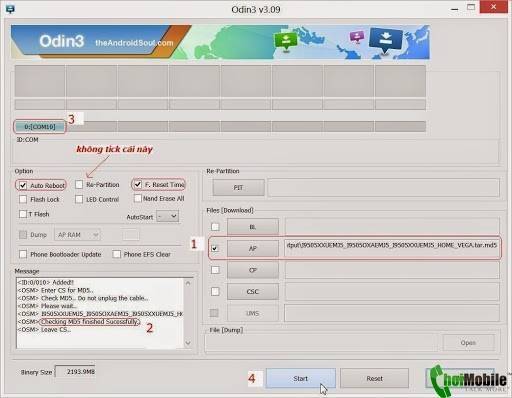Viewport: 512px width, 398px height.
Task: Untick the checkbox beside the AP button
Action: (x=215, y=248)
